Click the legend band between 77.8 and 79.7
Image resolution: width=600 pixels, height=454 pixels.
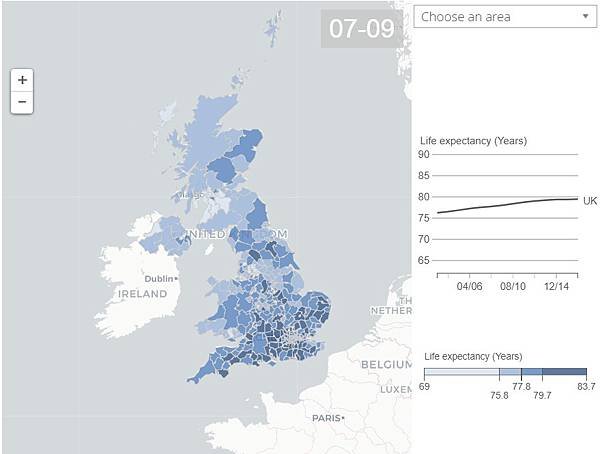click(532, 372)
